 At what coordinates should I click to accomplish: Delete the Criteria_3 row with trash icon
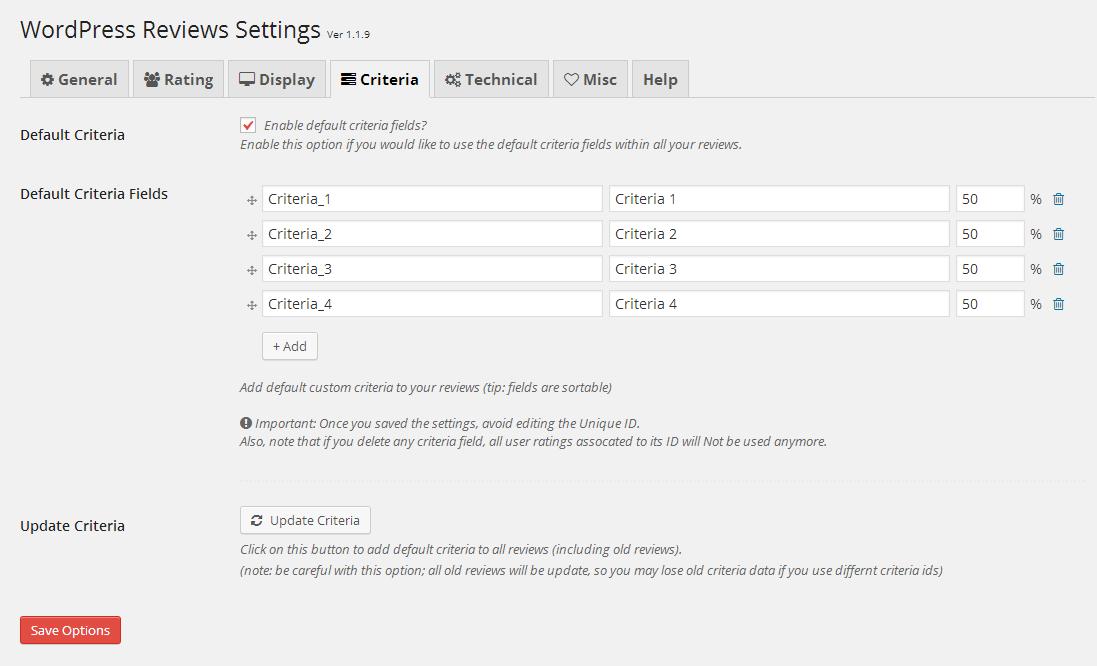click(1059, 269)
